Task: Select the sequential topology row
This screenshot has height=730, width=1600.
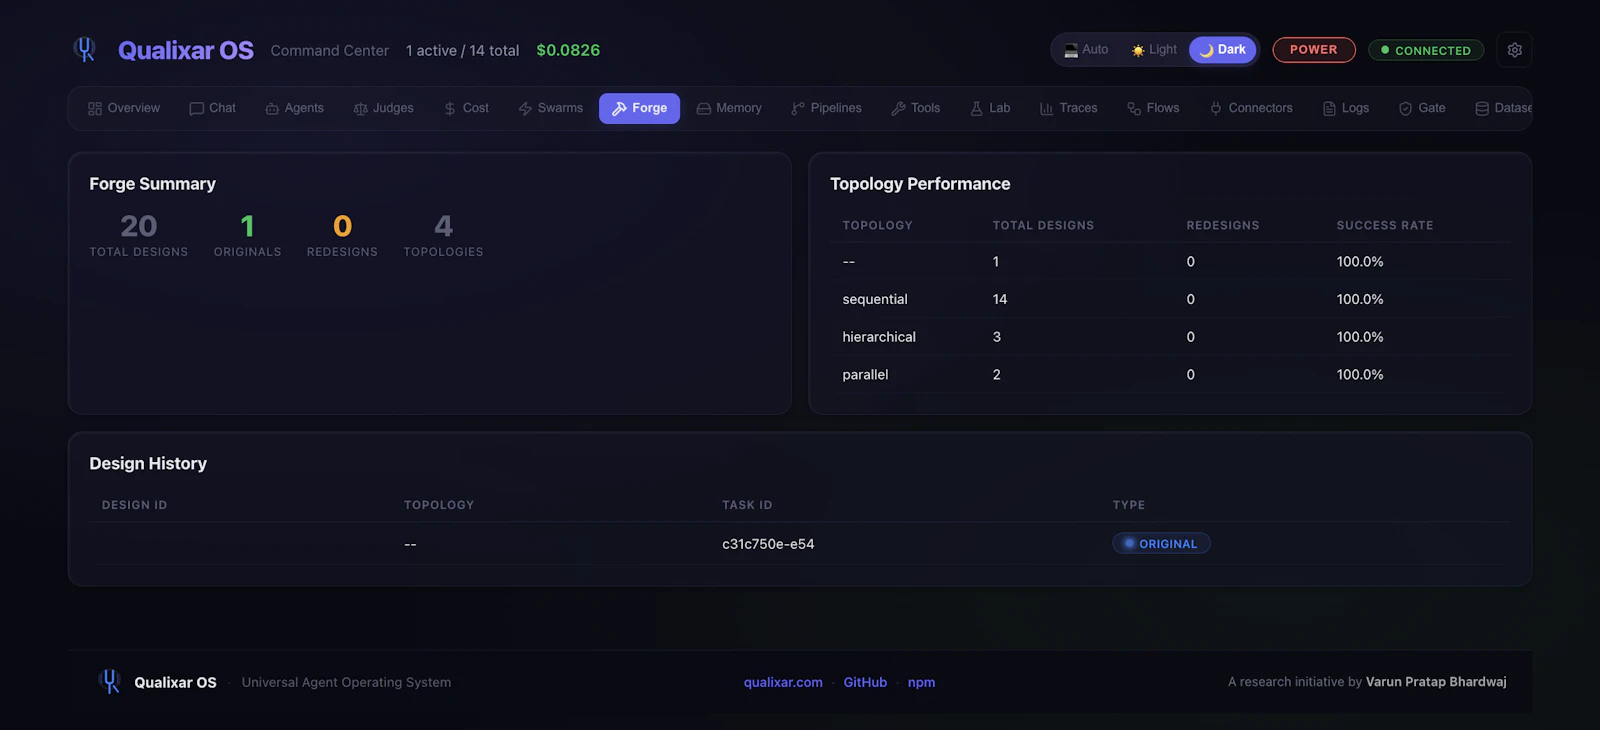Action: 1170,299
